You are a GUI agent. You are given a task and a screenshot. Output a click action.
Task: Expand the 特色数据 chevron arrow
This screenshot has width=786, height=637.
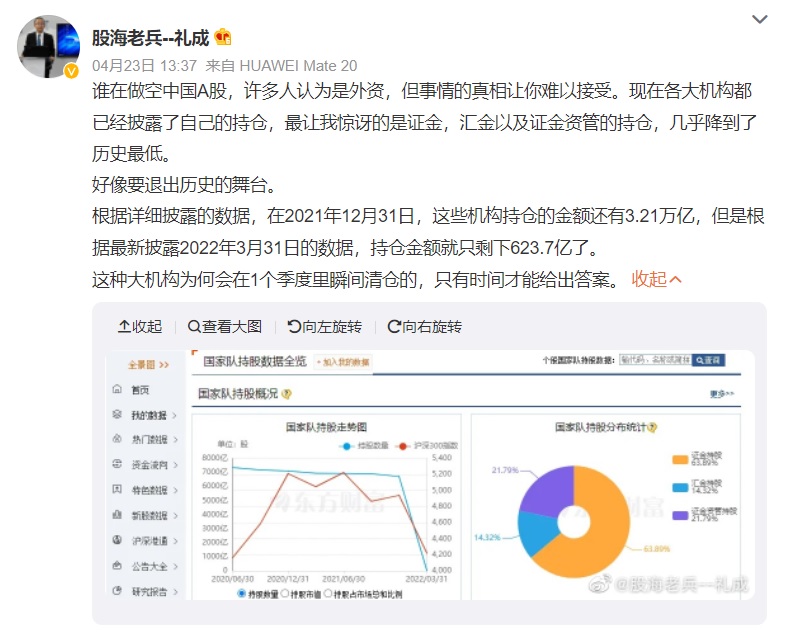click(x=175, y=491)
